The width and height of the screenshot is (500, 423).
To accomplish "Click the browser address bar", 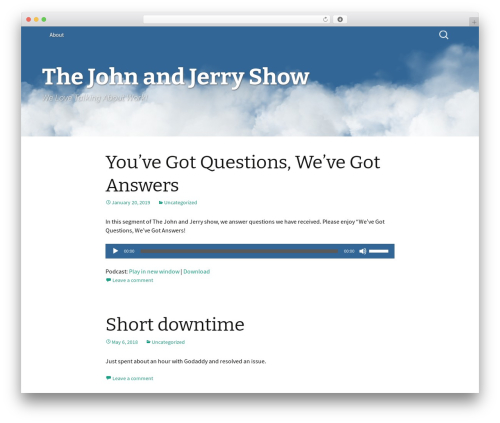I will point(237,19).
